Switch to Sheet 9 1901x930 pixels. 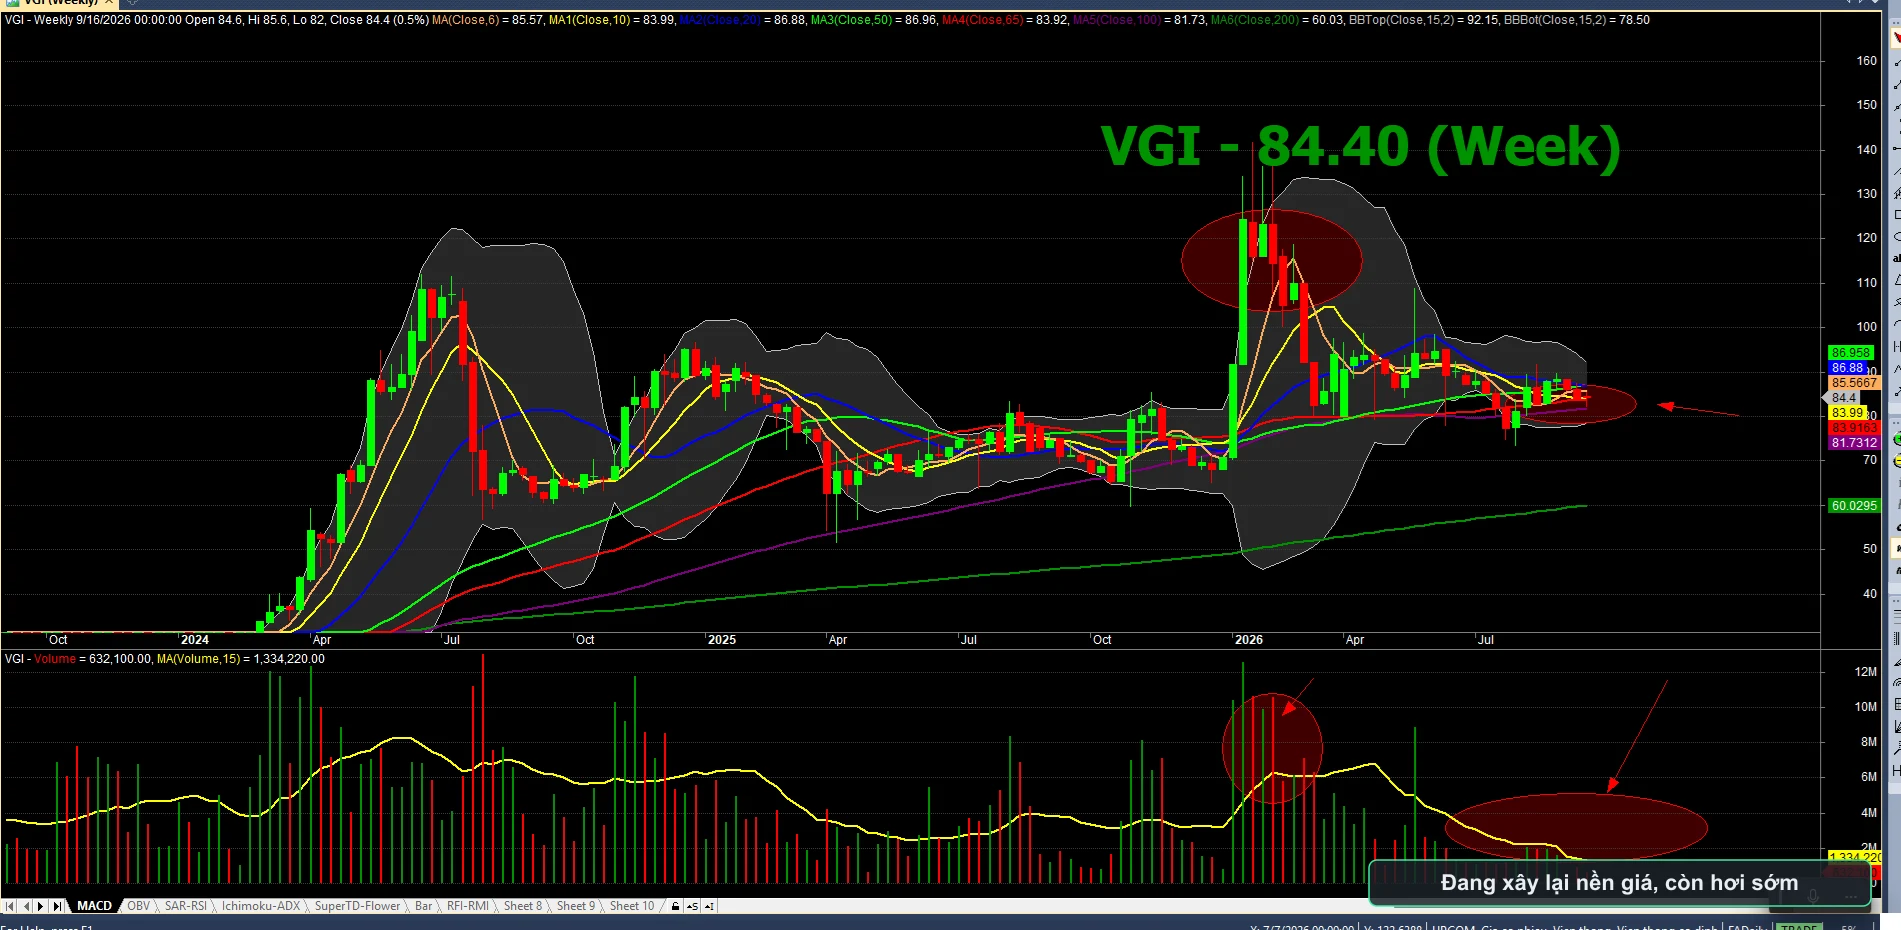click(576, 906)
